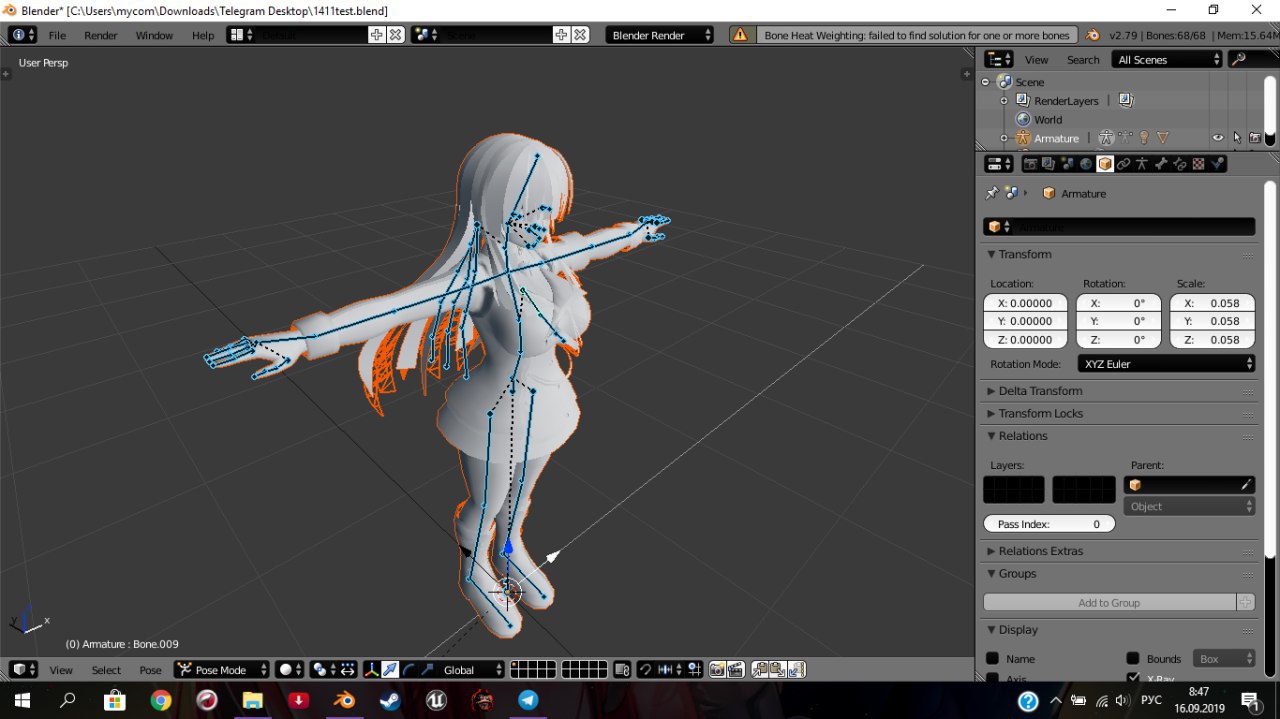Screen dimensions: 1280x719
Task: Open the File menu
Action: coord(57,35)
